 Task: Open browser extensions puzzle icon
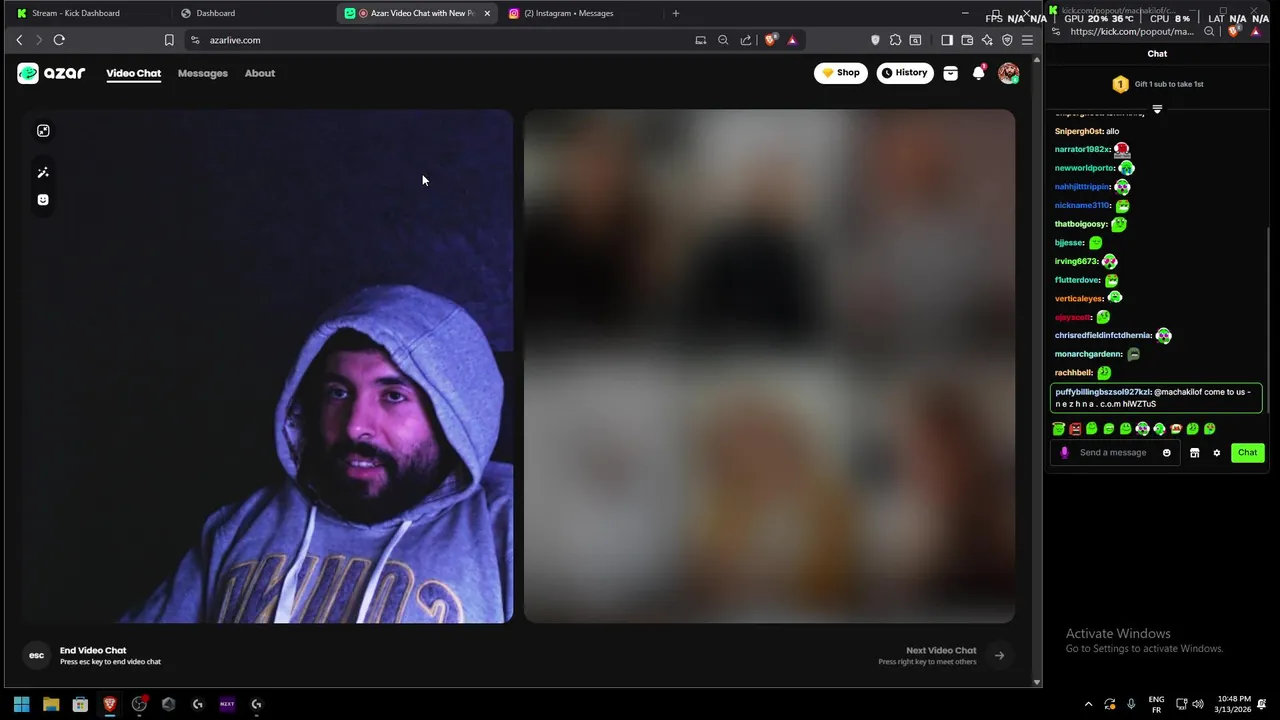click(895, 40)
